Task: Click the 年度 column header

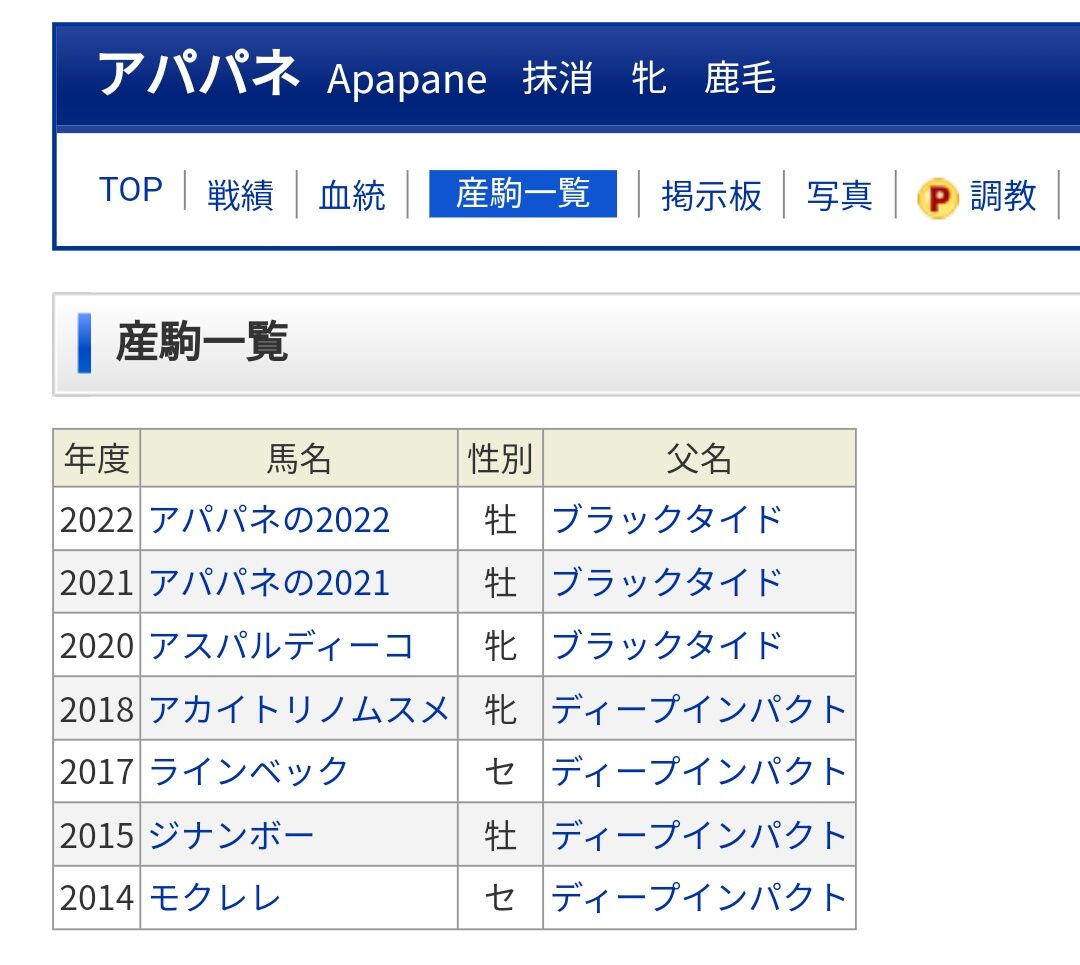Action: pyautogui.click(x=96, y=458)
